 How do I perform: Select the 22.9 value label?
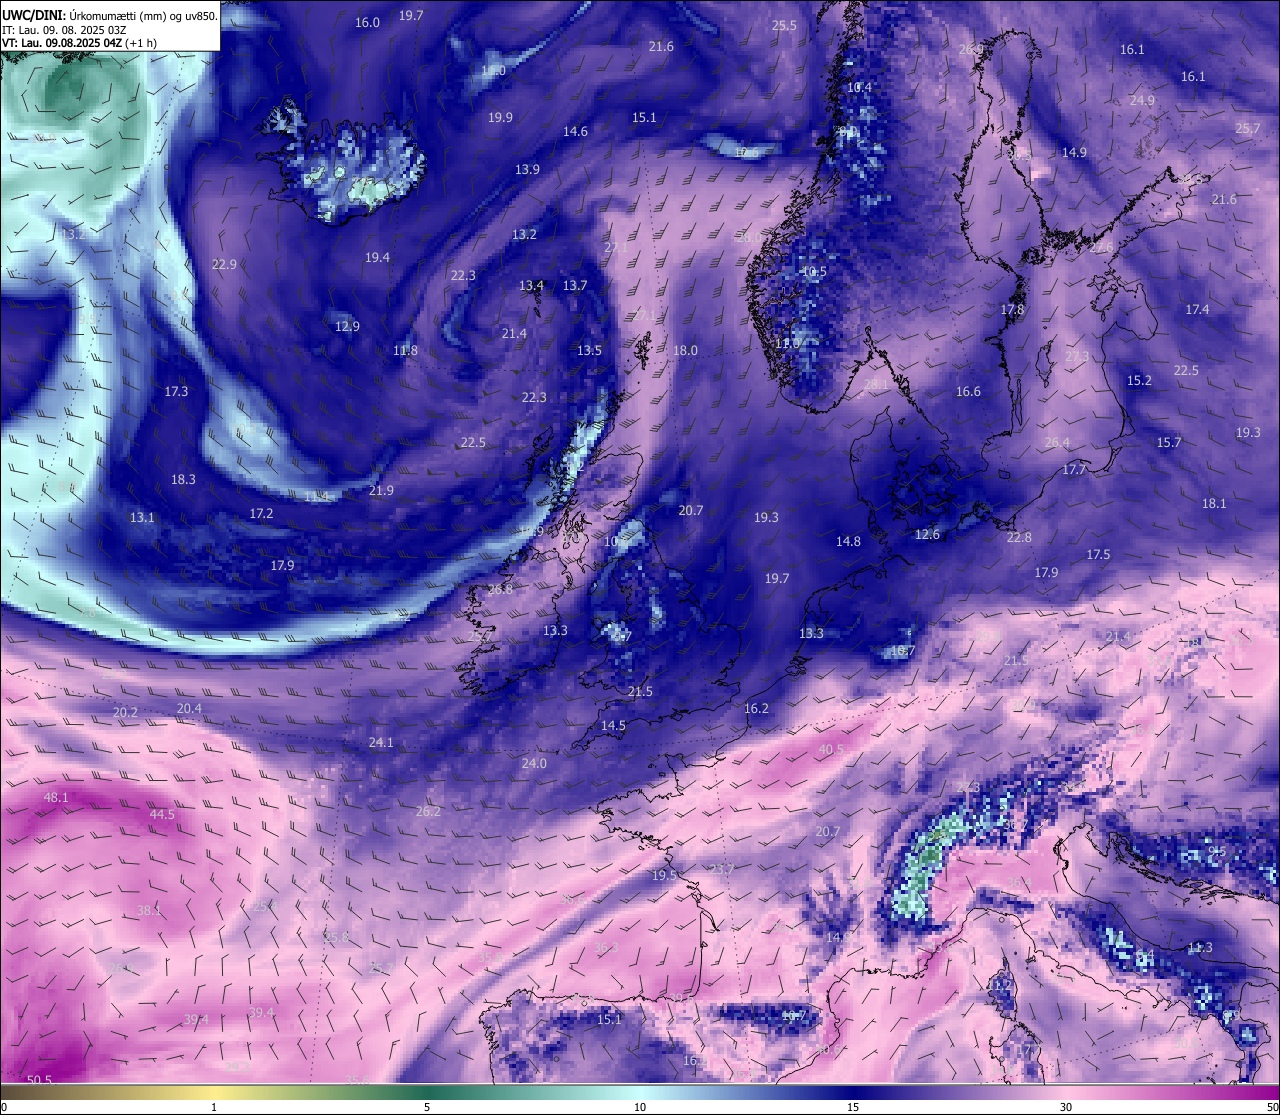(x=224, y=265)
